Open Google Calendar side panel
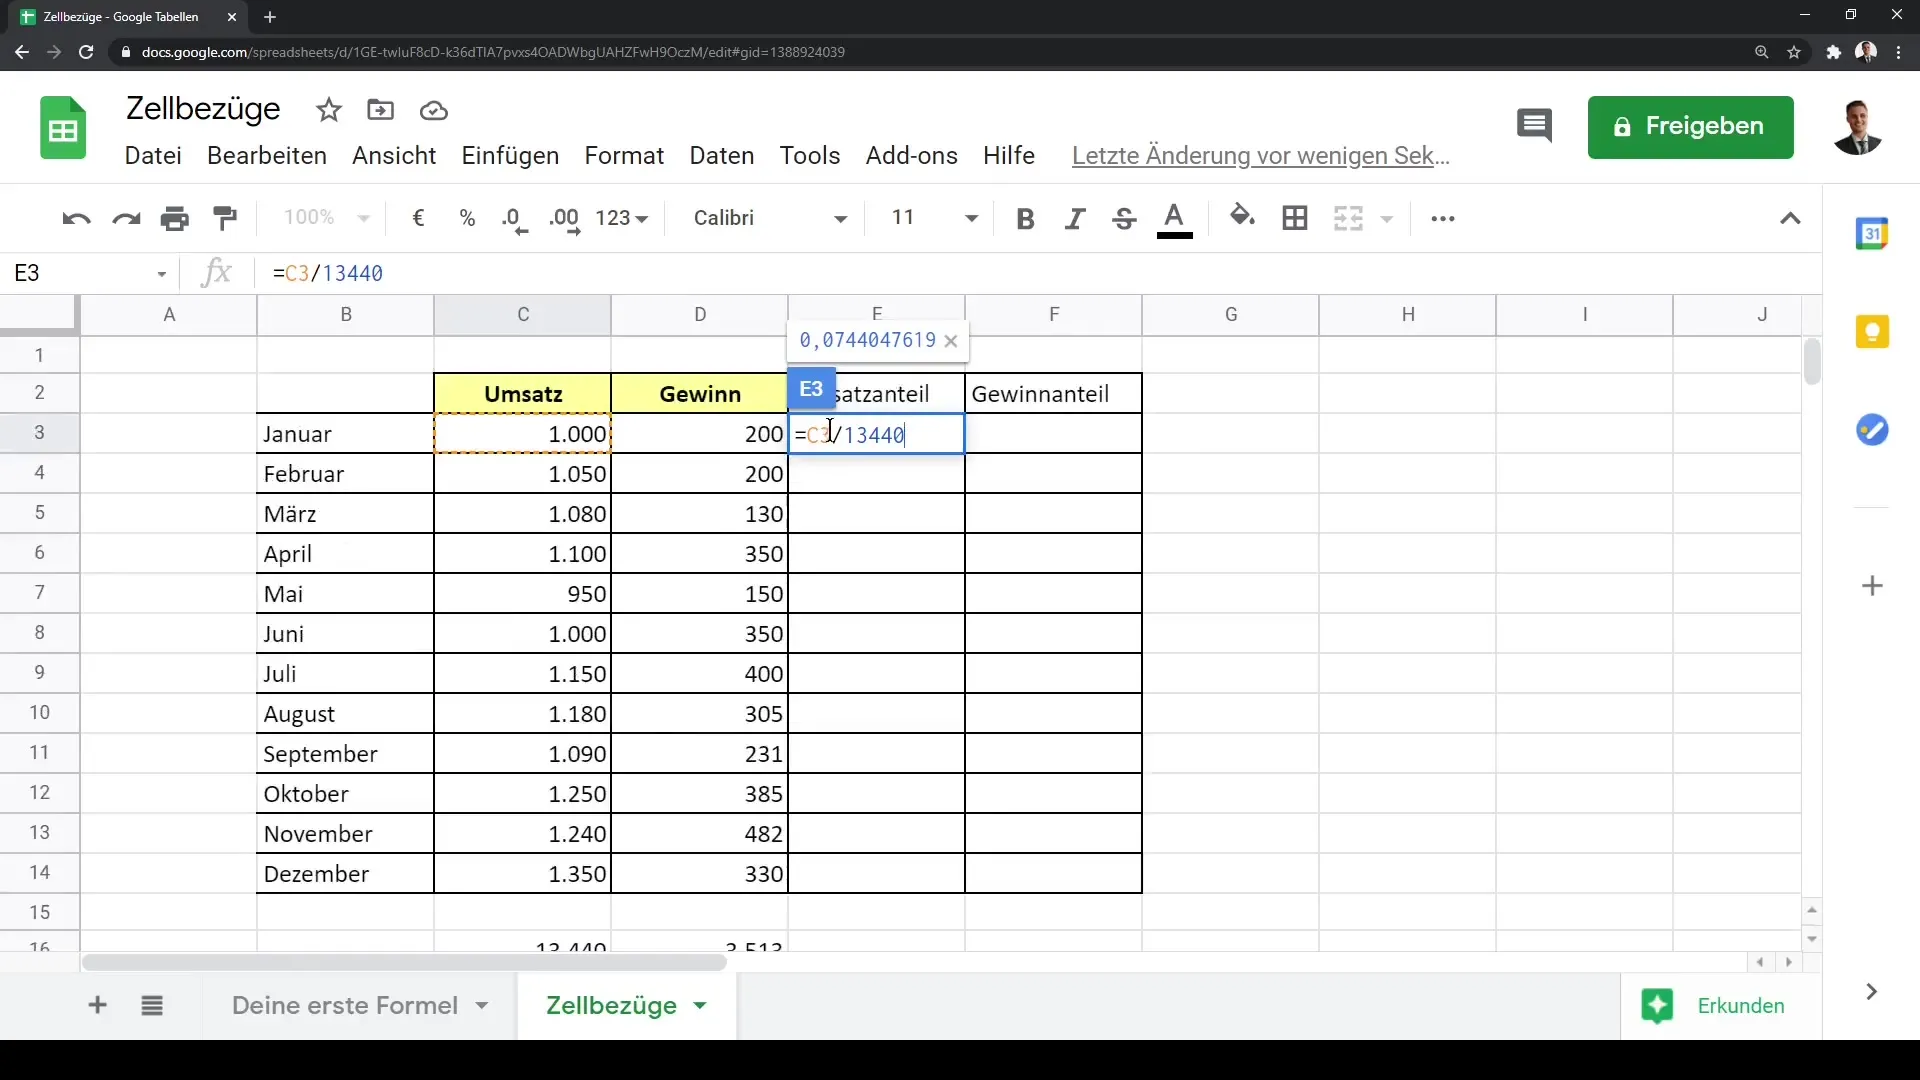 (1872, 233)
